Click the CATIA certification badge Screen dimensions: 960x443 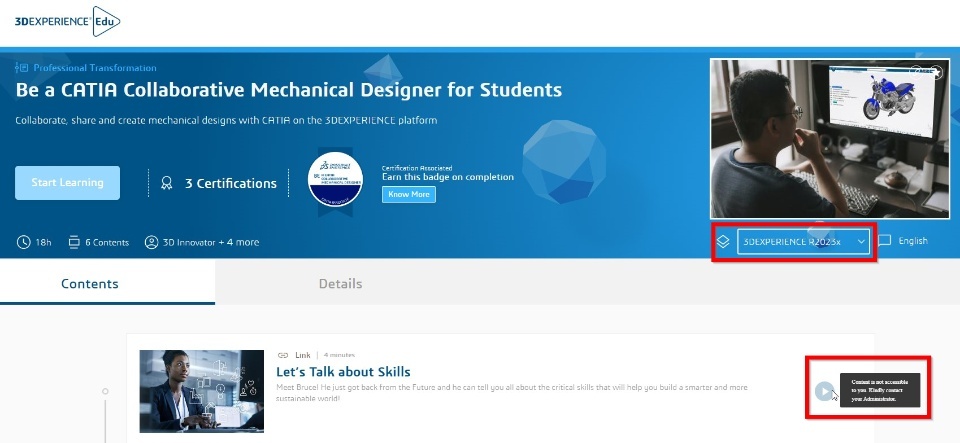coord(335,178)
